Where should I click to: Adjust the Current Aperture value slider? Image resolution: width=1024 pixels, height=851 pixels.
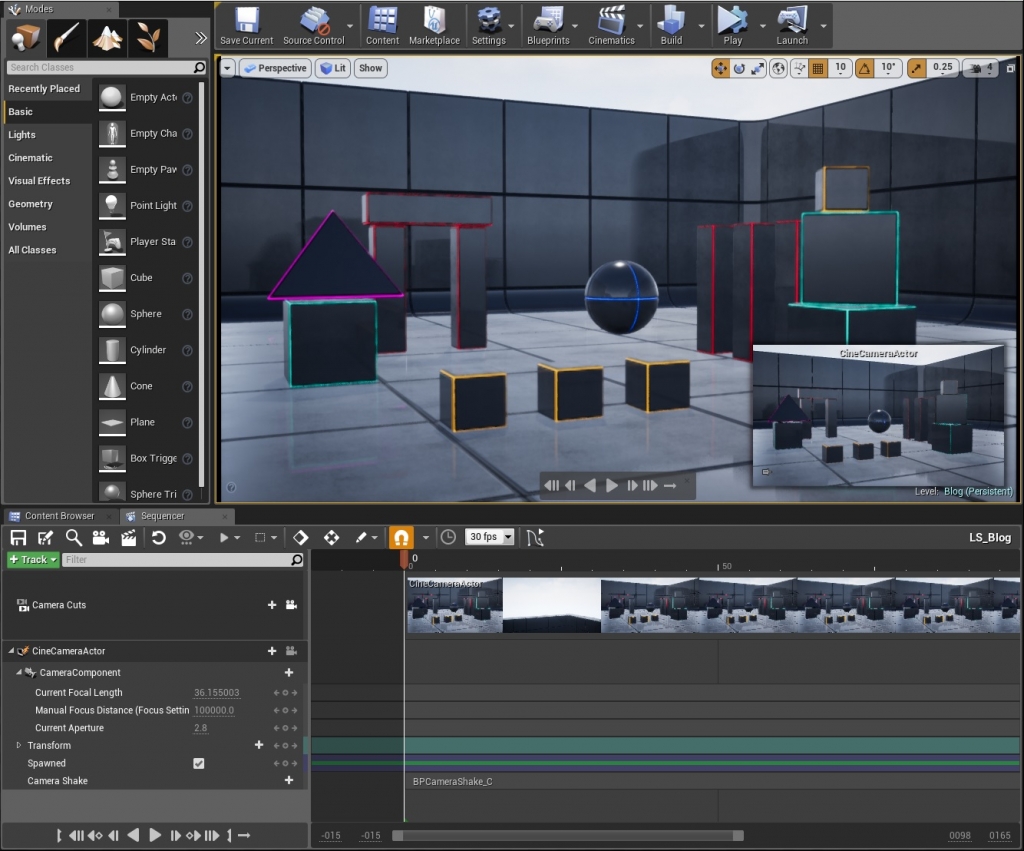pyautogui.click(x=200, y=727)
